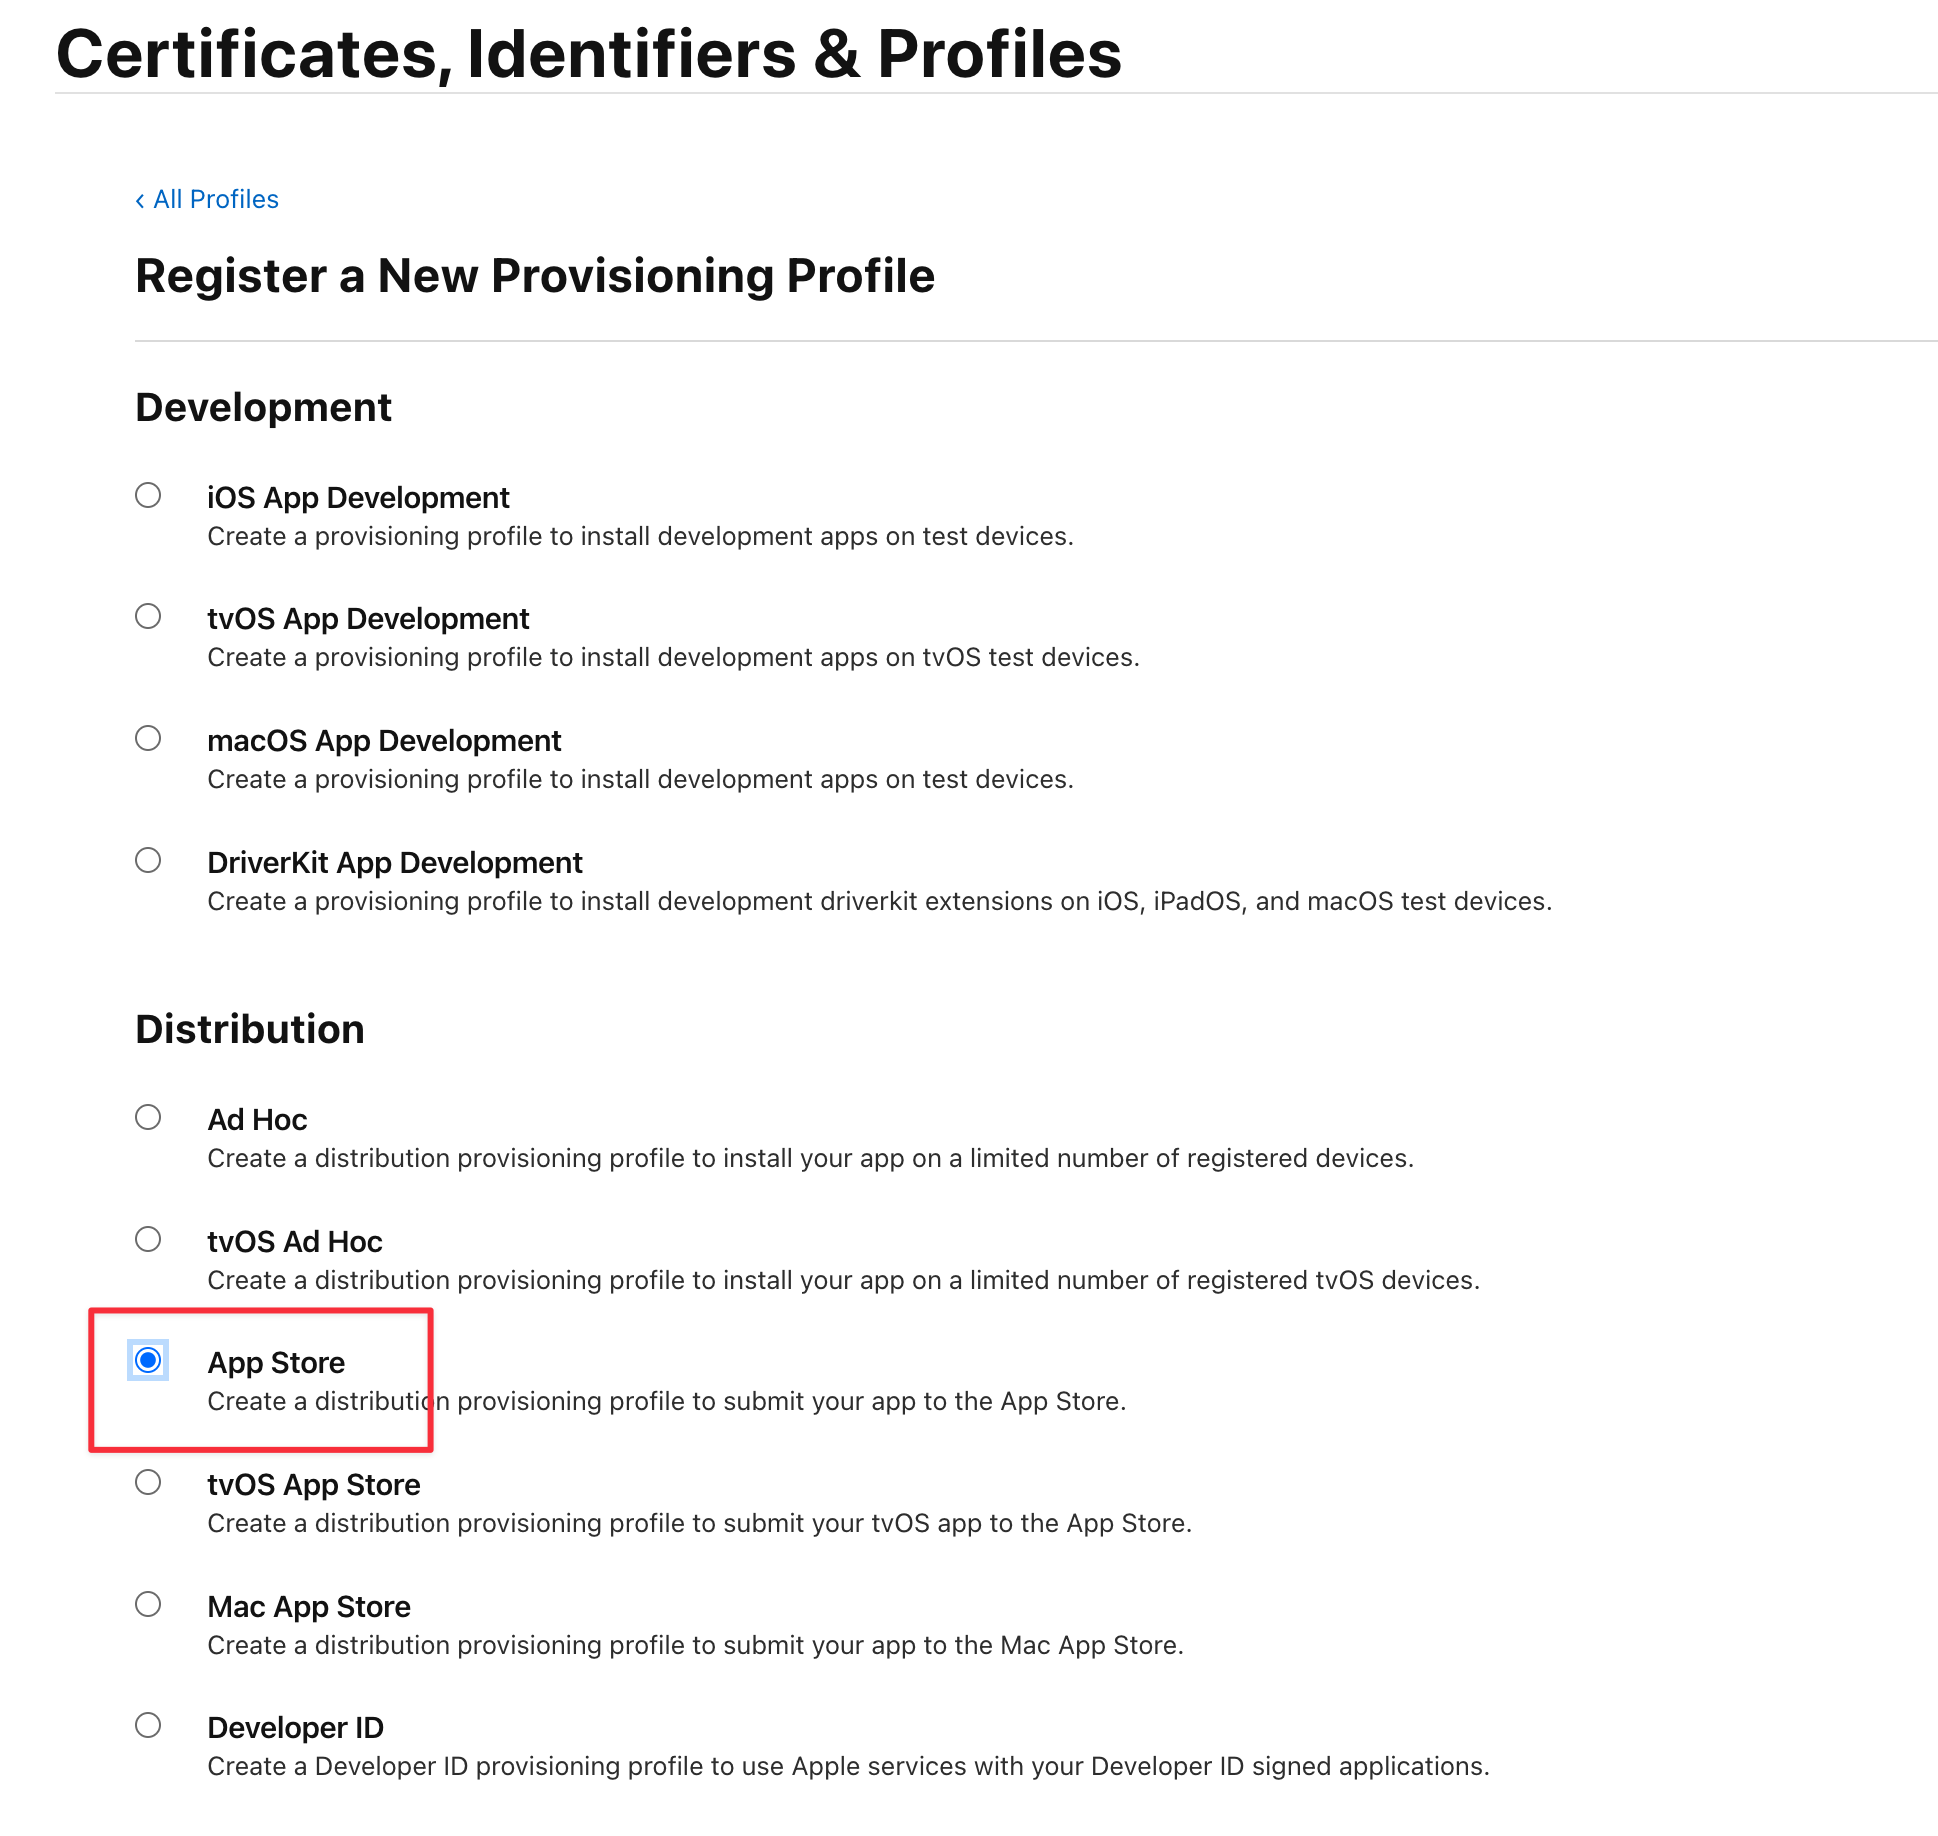
Task: Click the tvOS App Development label text
Action: coord(368,619)
